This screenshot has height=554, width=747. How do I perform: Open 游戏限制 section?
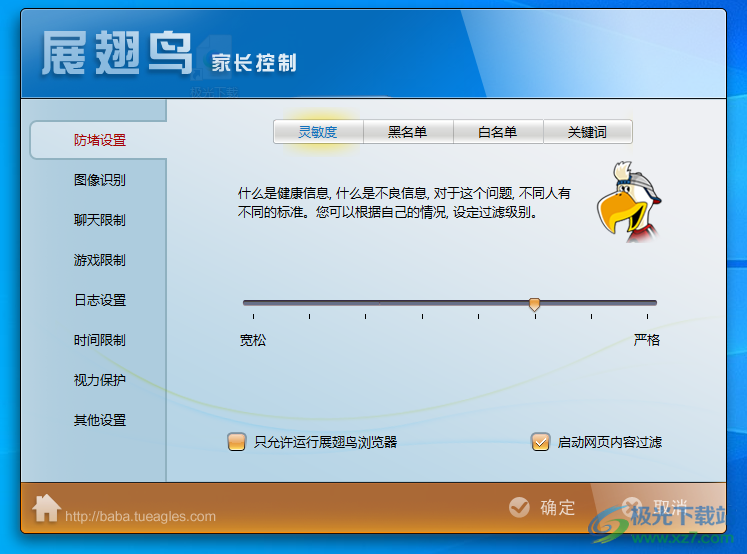pos(100,260)
